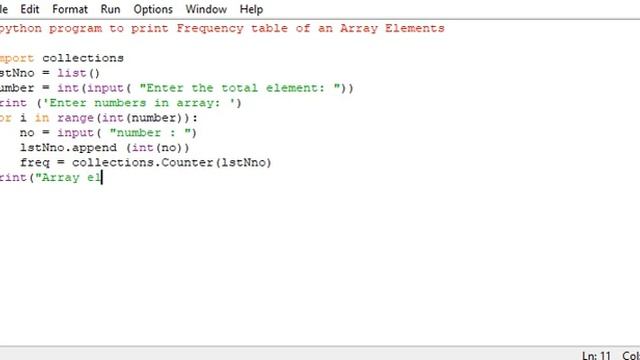Click the line 'lstNno.append (int(no))'
Screen dimensions: 640x360
104,148
